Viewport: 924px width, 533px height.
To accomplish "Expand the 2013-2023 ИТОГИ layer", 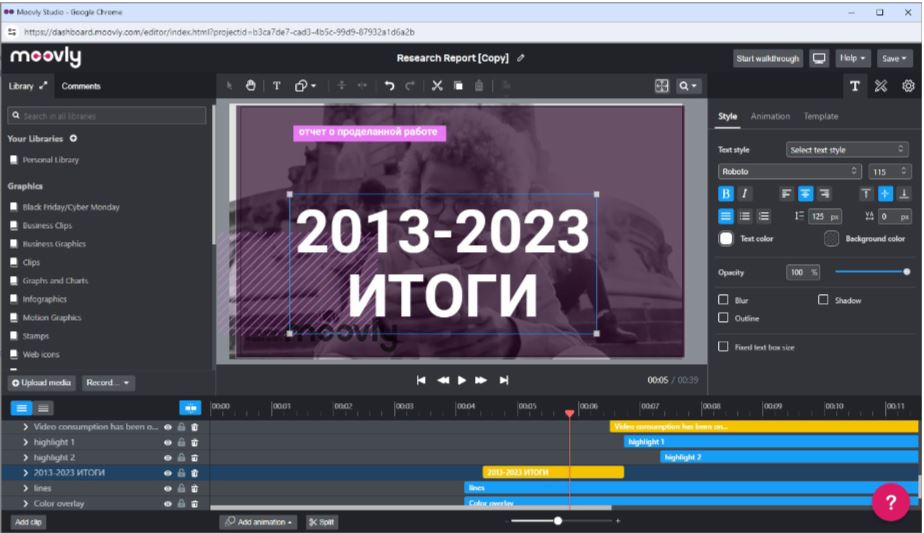I will [x=25, y=473].
